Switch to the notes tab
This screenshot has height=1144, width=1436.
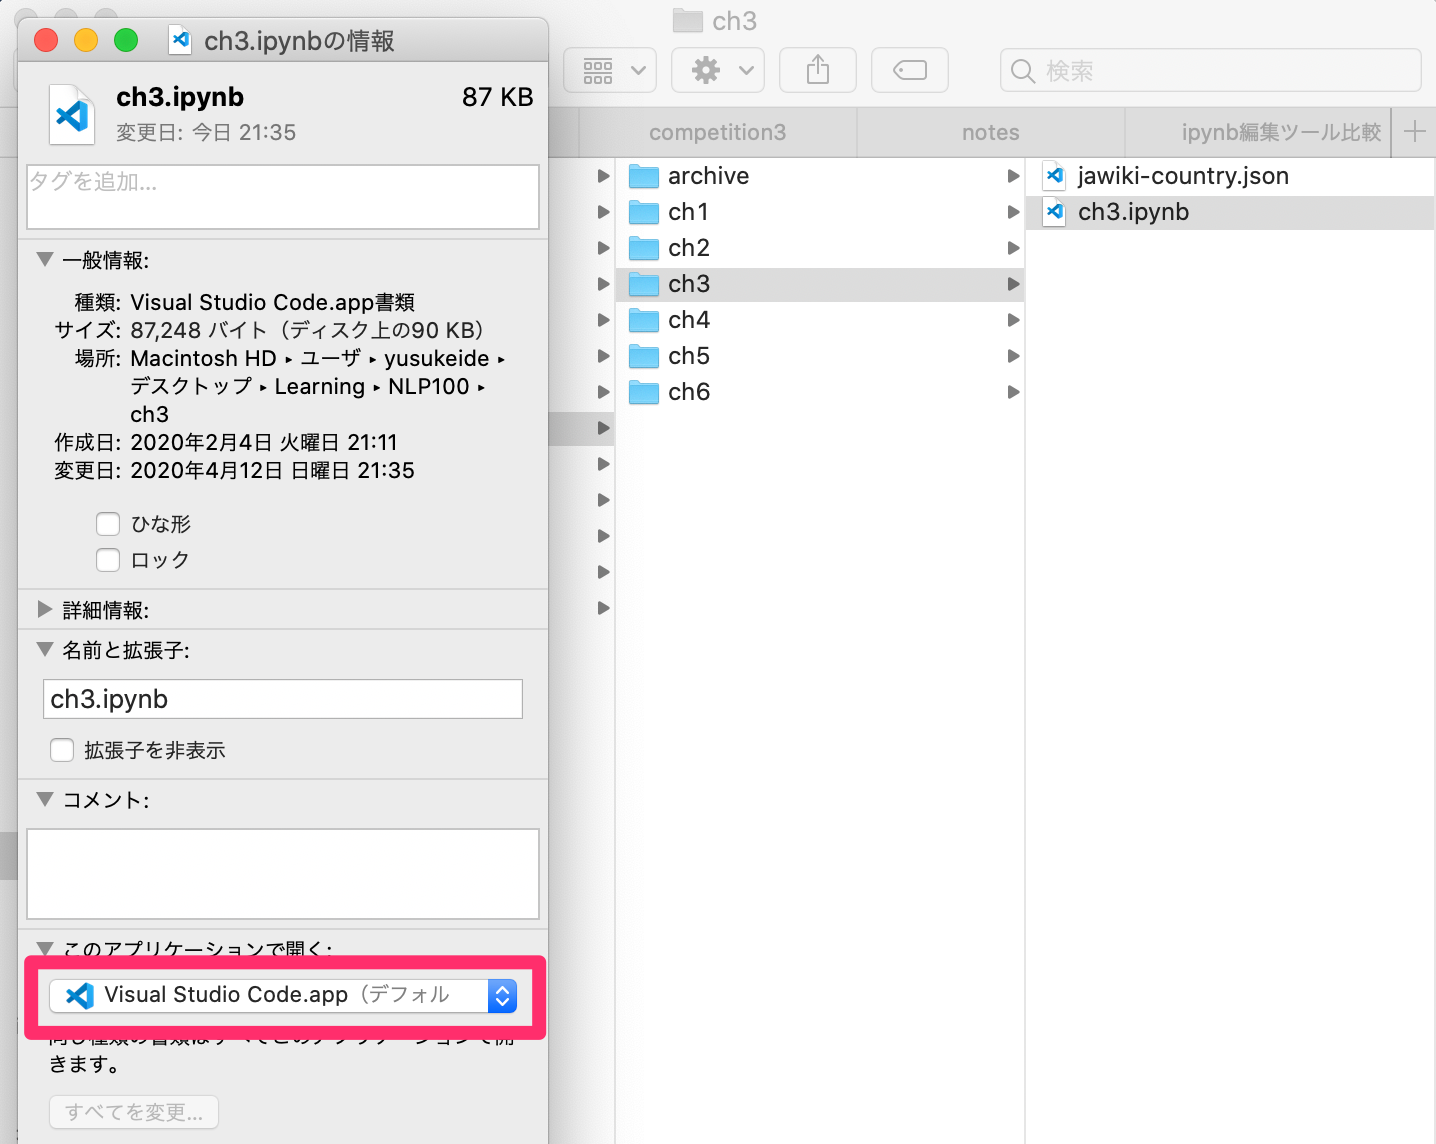pos(989,131)
